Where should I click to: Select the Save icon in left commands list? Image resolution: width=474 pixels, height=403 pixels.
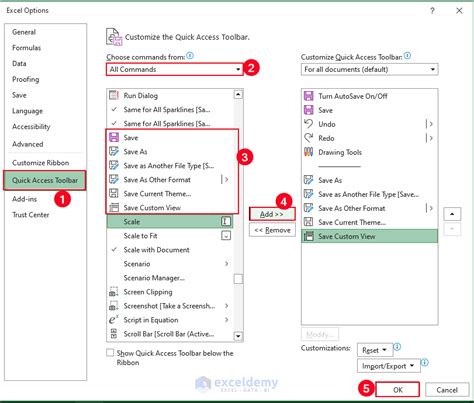click(x=114, y=137)
